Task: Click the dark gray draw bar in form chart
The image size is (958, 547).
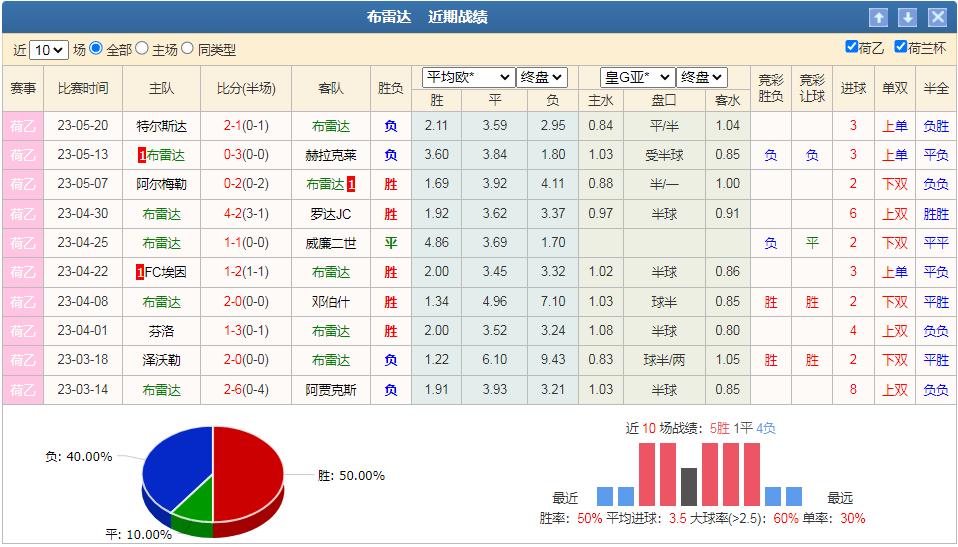Action: tap(689, 487)
